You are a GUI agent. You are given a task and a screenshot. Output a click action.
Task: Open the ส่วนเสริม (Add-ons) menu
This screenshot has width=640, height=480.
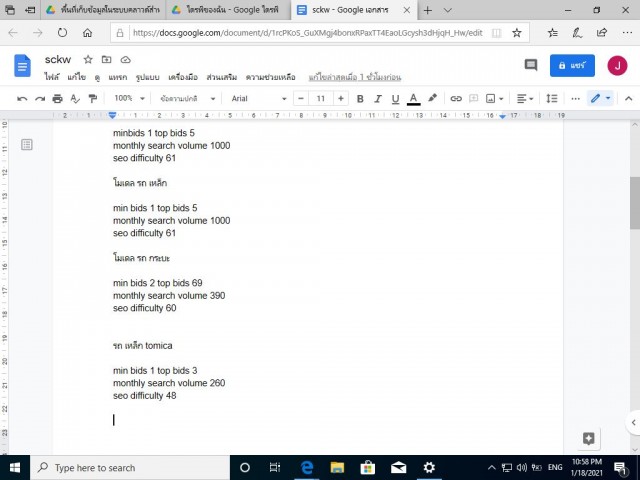222,77
